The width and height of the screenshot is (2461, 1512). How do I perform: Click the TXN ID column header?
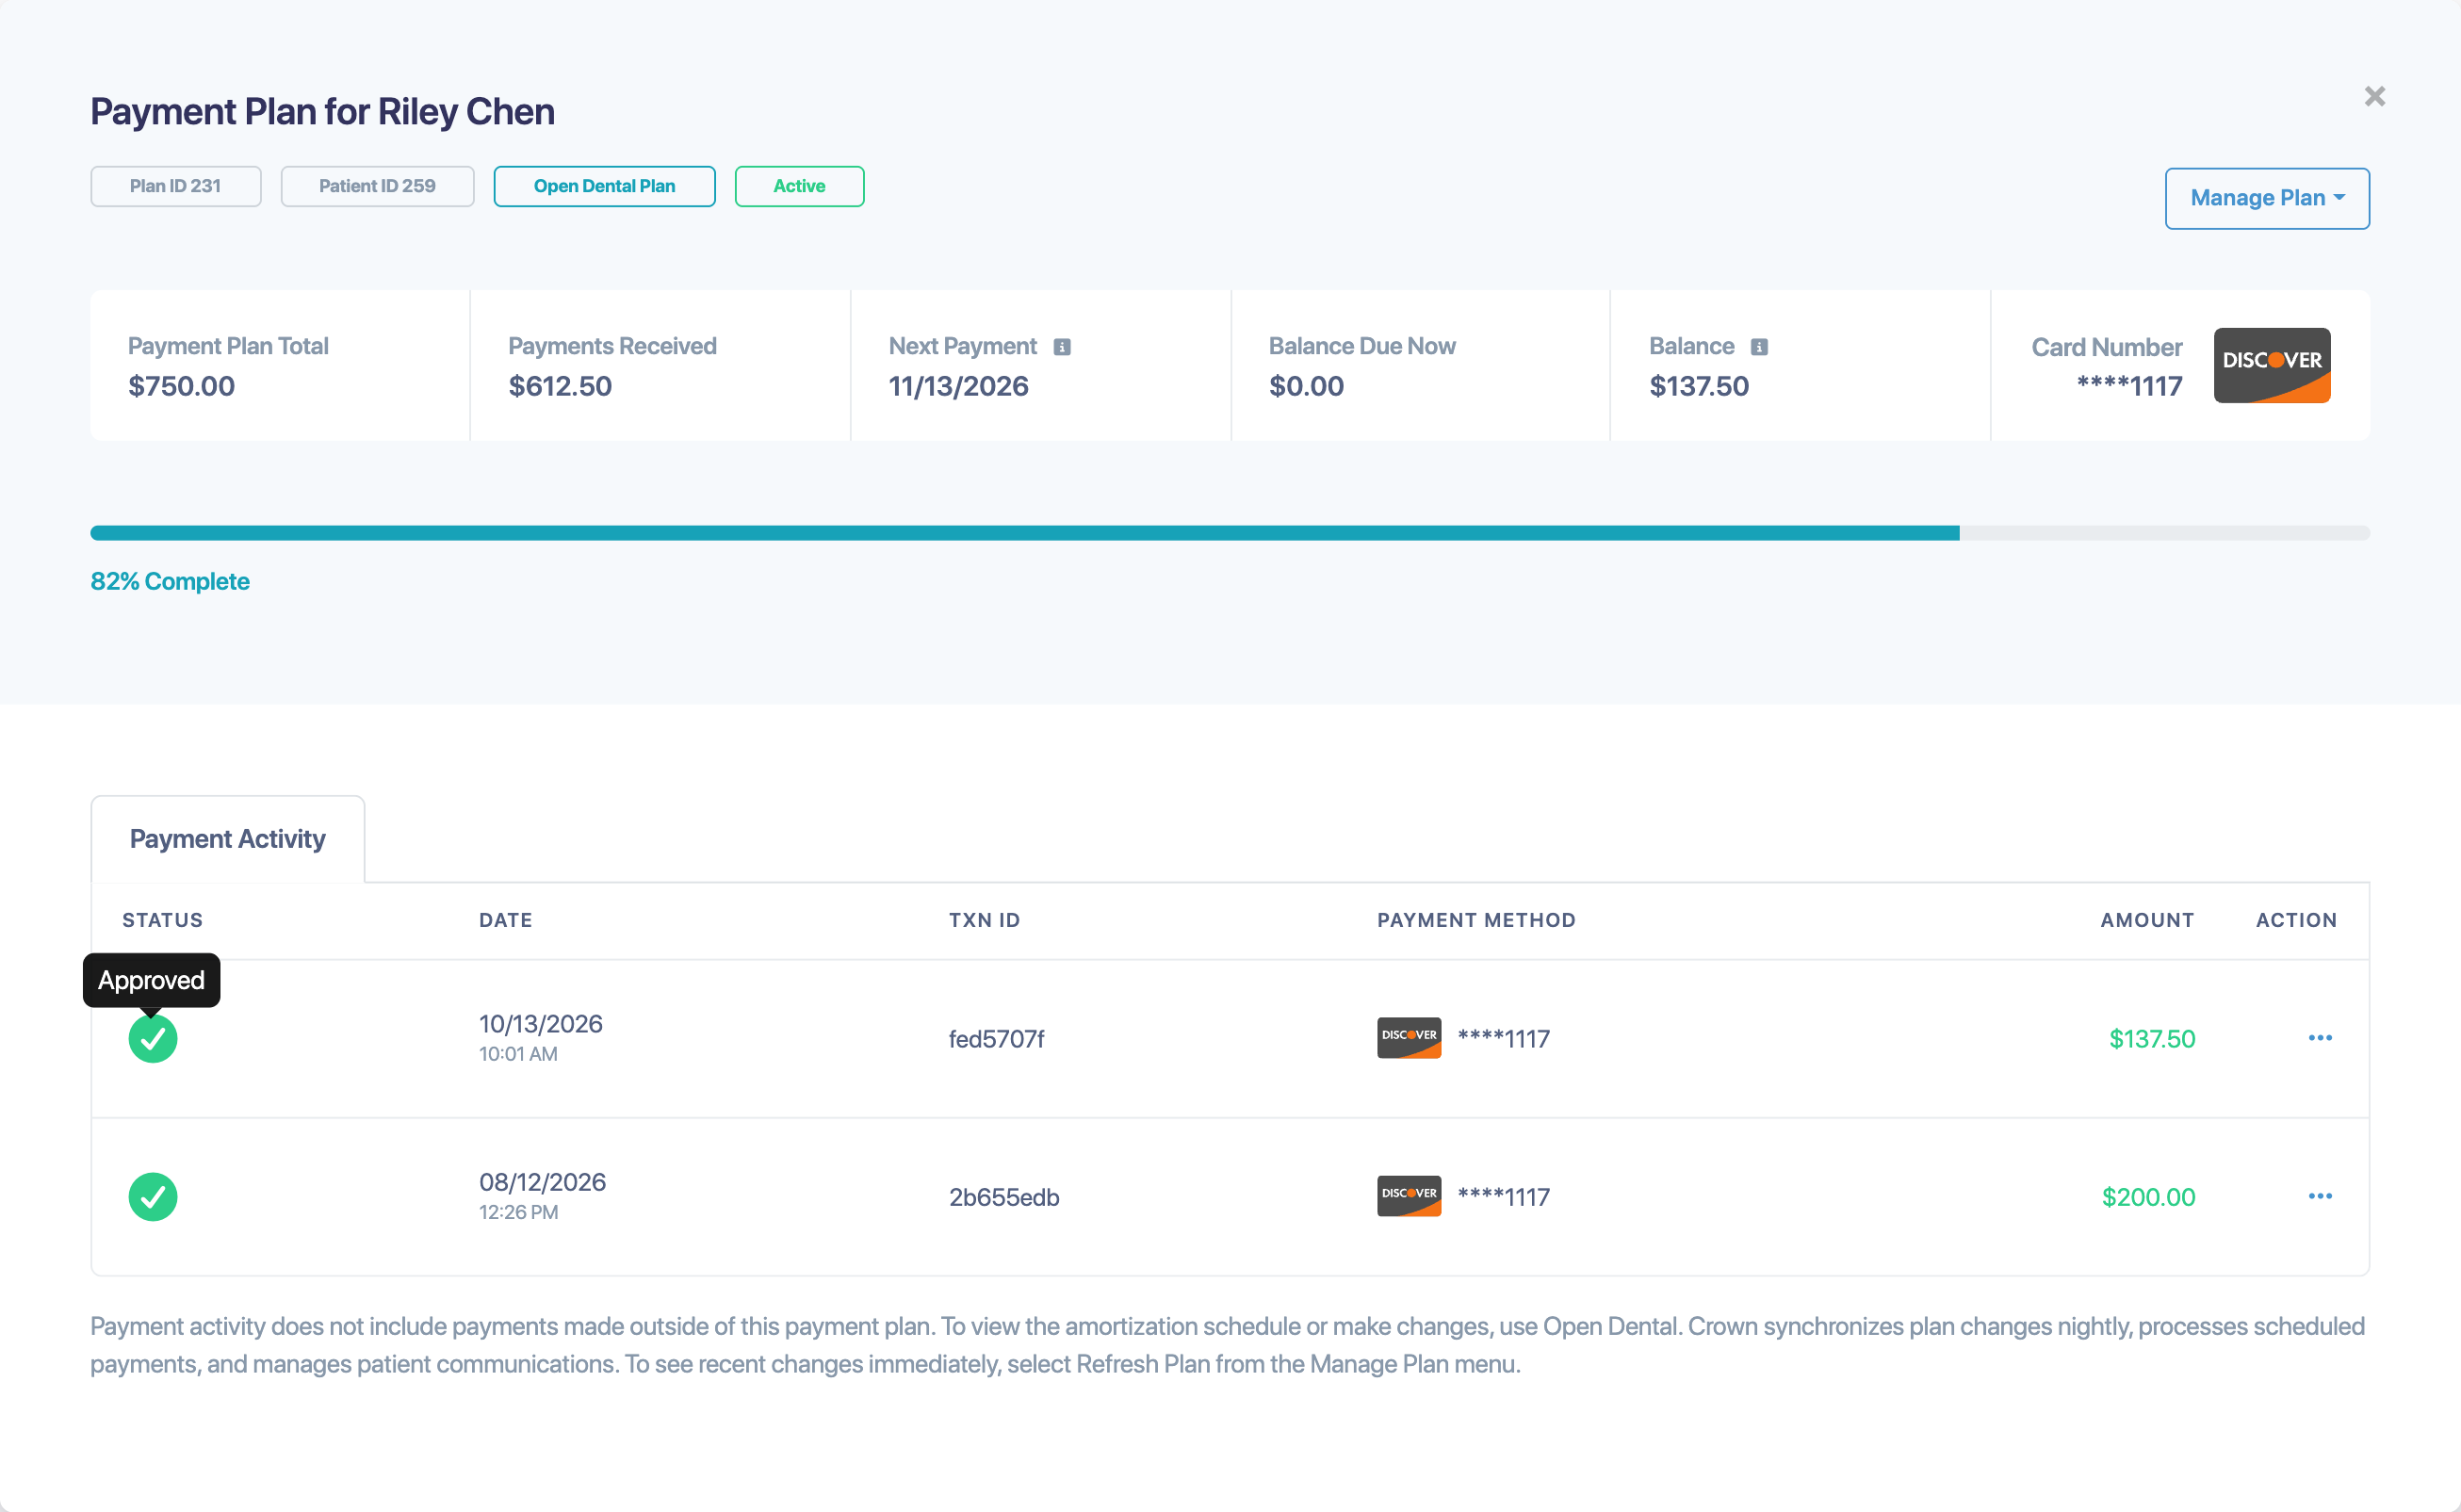pos(985,920)
